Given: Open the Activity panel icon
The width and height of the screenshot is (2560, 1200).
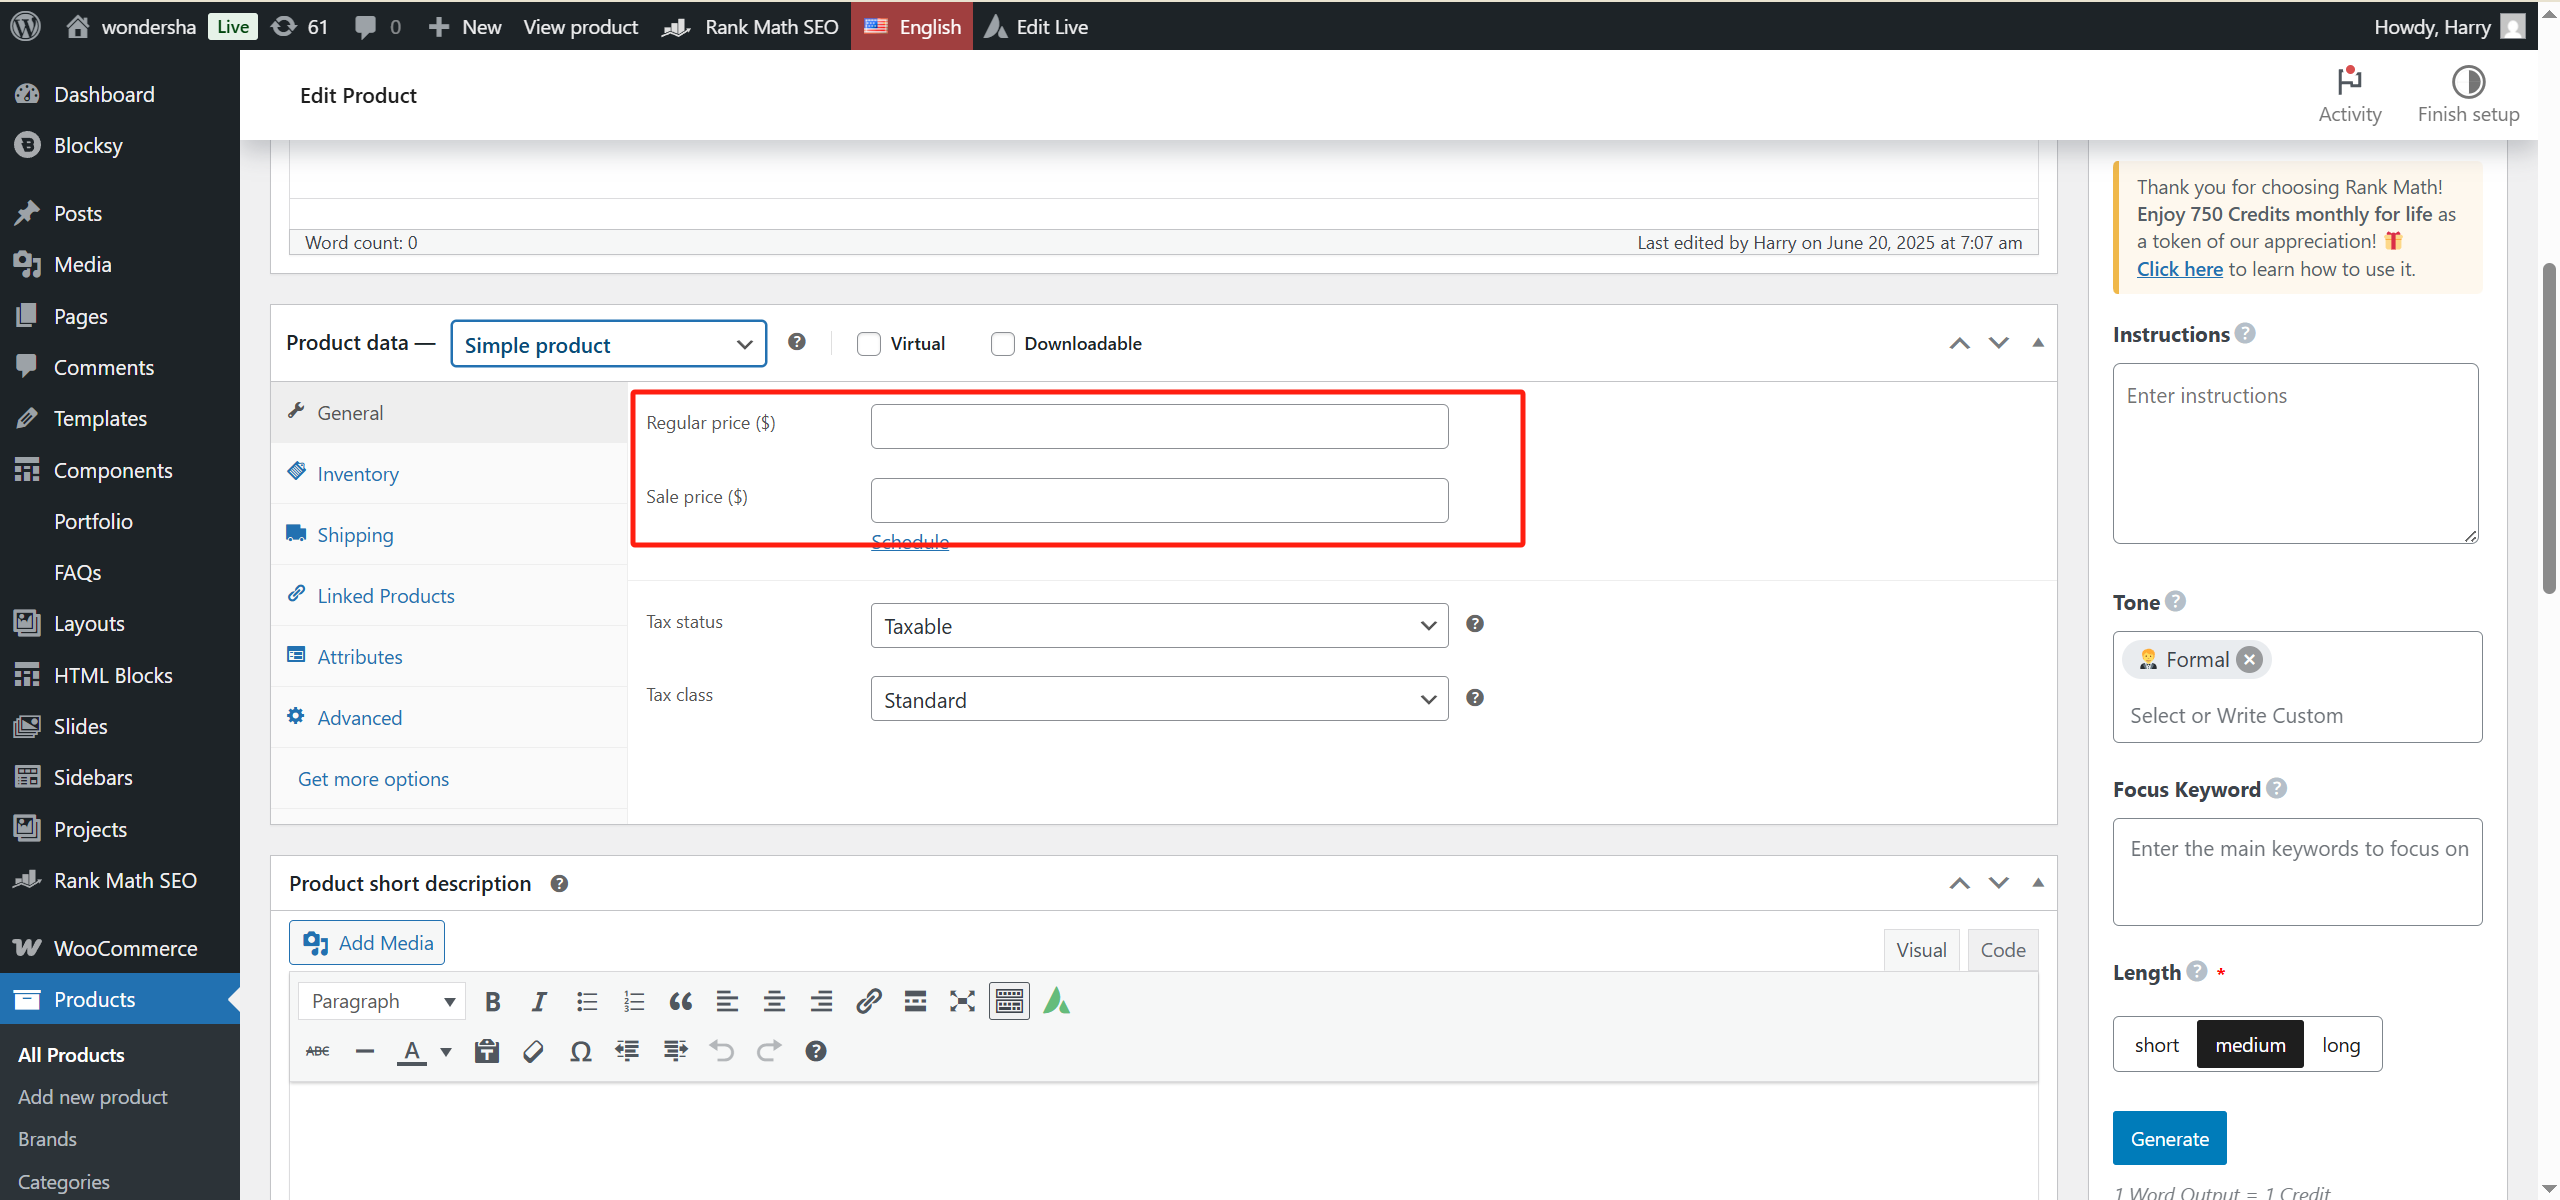Looking at the screenshot, I should (x=2349, y=95).
